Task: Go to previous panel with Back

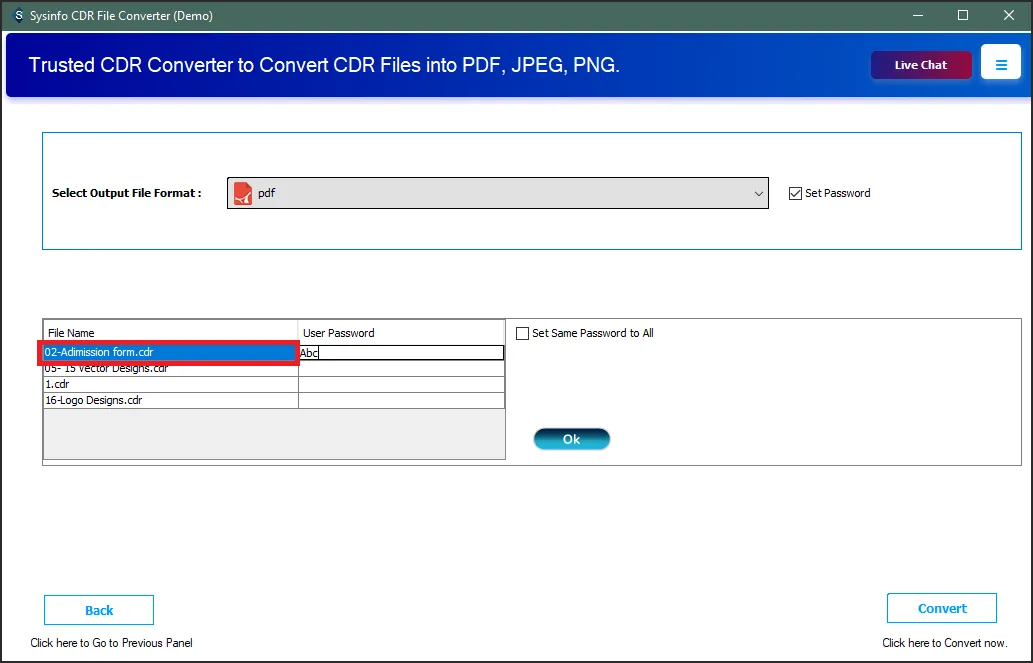Action: [99, 610]
